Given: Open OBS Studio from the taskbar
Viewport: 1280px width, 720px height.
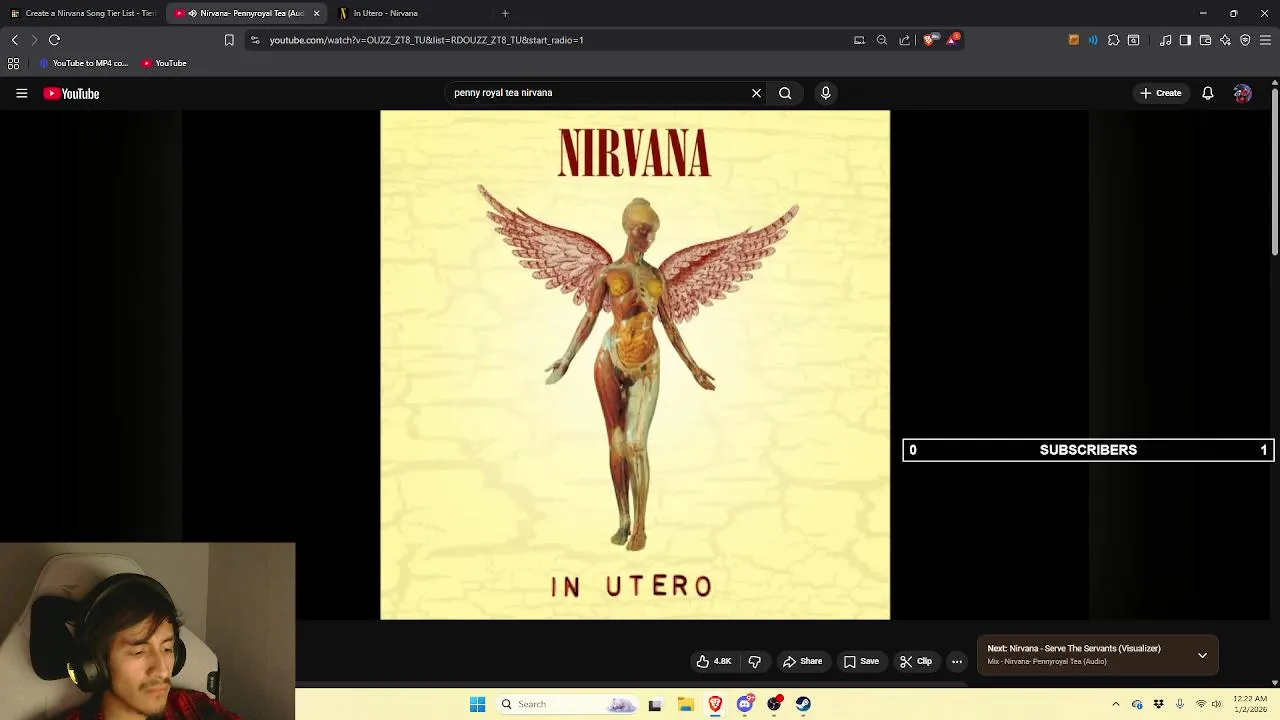Looking at the screenshot, I should pyautogui.click(x=774, y=704).
